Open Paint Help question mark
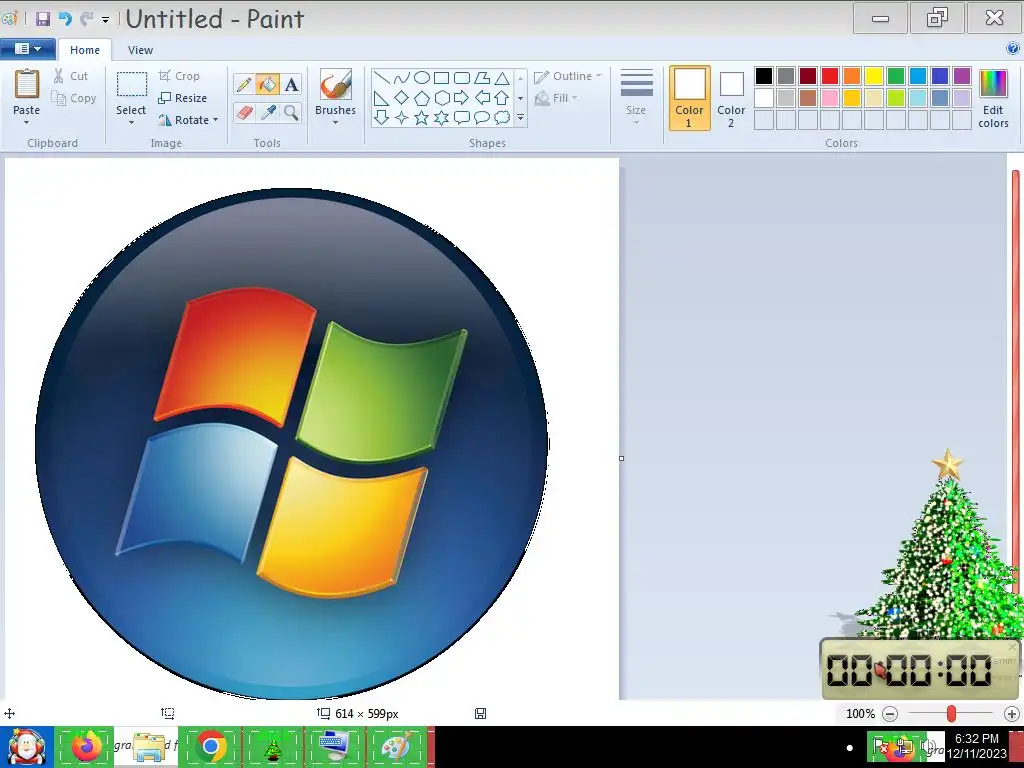 1013,48
